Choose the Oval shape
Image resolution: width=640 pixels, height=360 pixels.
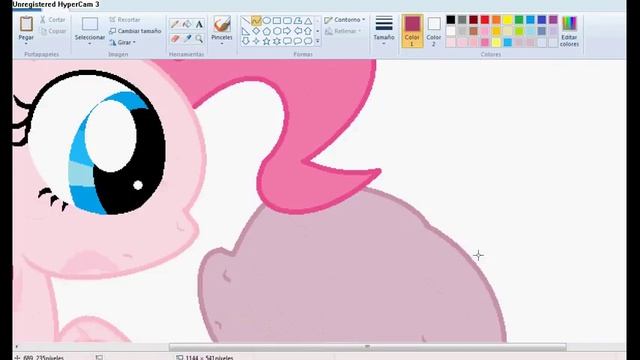[x=267, y=20]
